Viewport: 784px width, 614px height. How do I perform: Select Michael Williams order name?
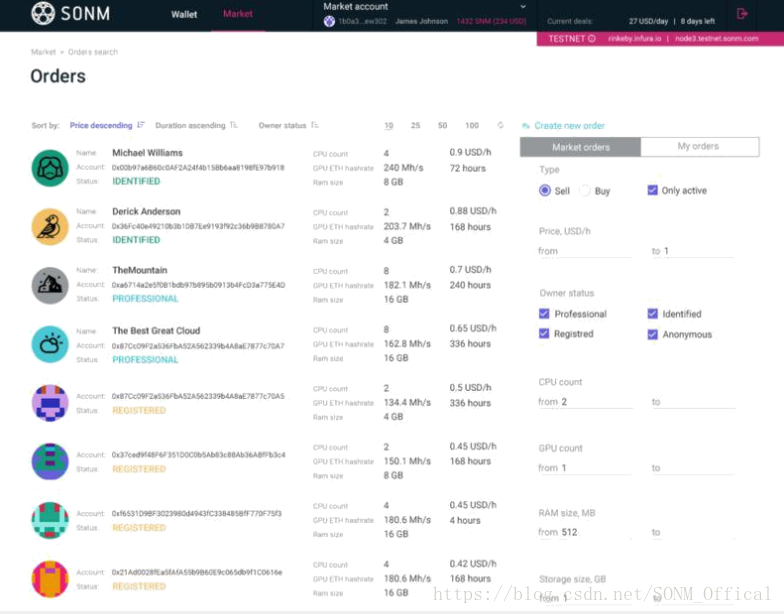pyautogui.click(x=148, y=153)
